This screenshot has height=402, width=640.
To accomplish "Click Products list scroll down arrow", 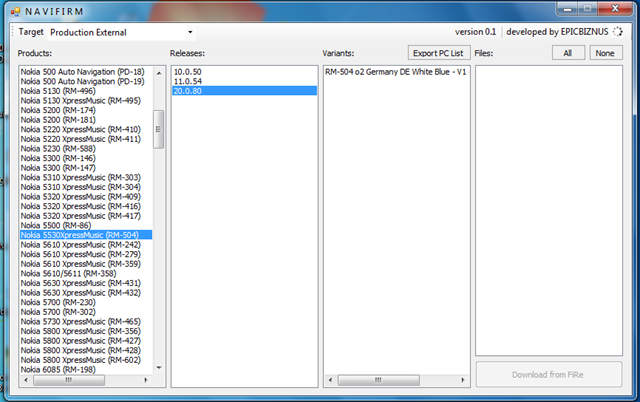I will (x=159, y=368).
